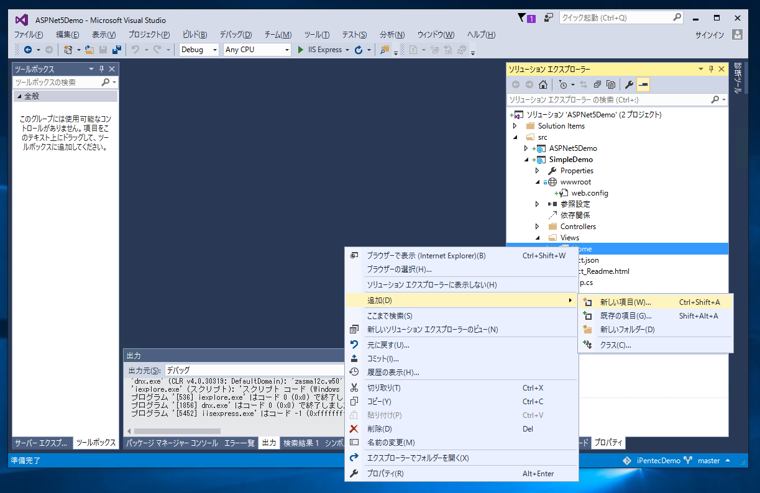
Task: Select the 依存関係 node in the tree
Action: 575,215
